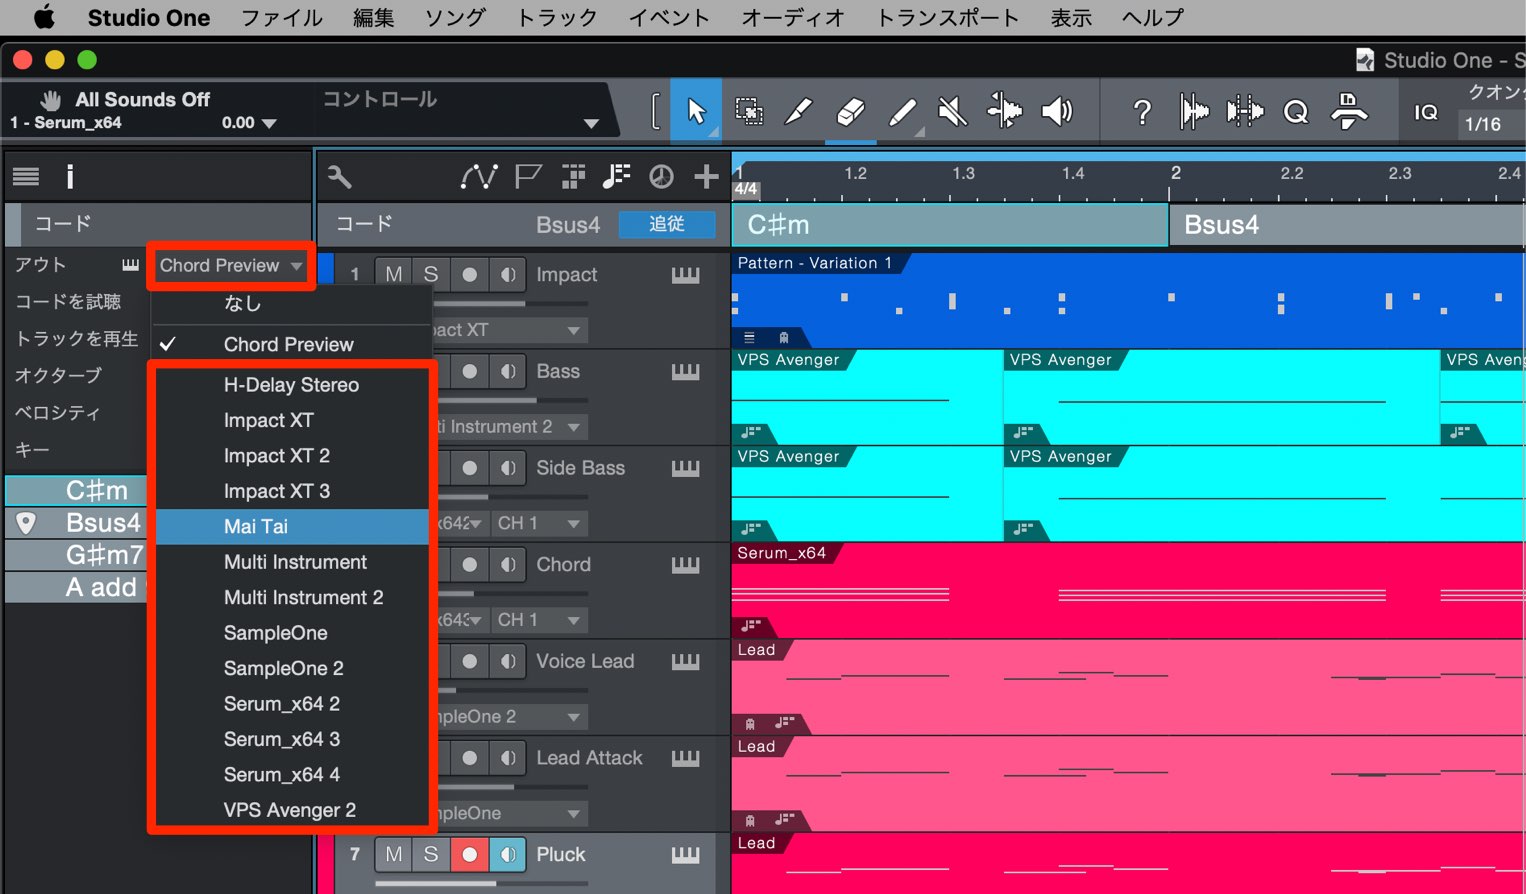Click the IQ button
Screen dimensions: 1526x894
coord(1426,112)
